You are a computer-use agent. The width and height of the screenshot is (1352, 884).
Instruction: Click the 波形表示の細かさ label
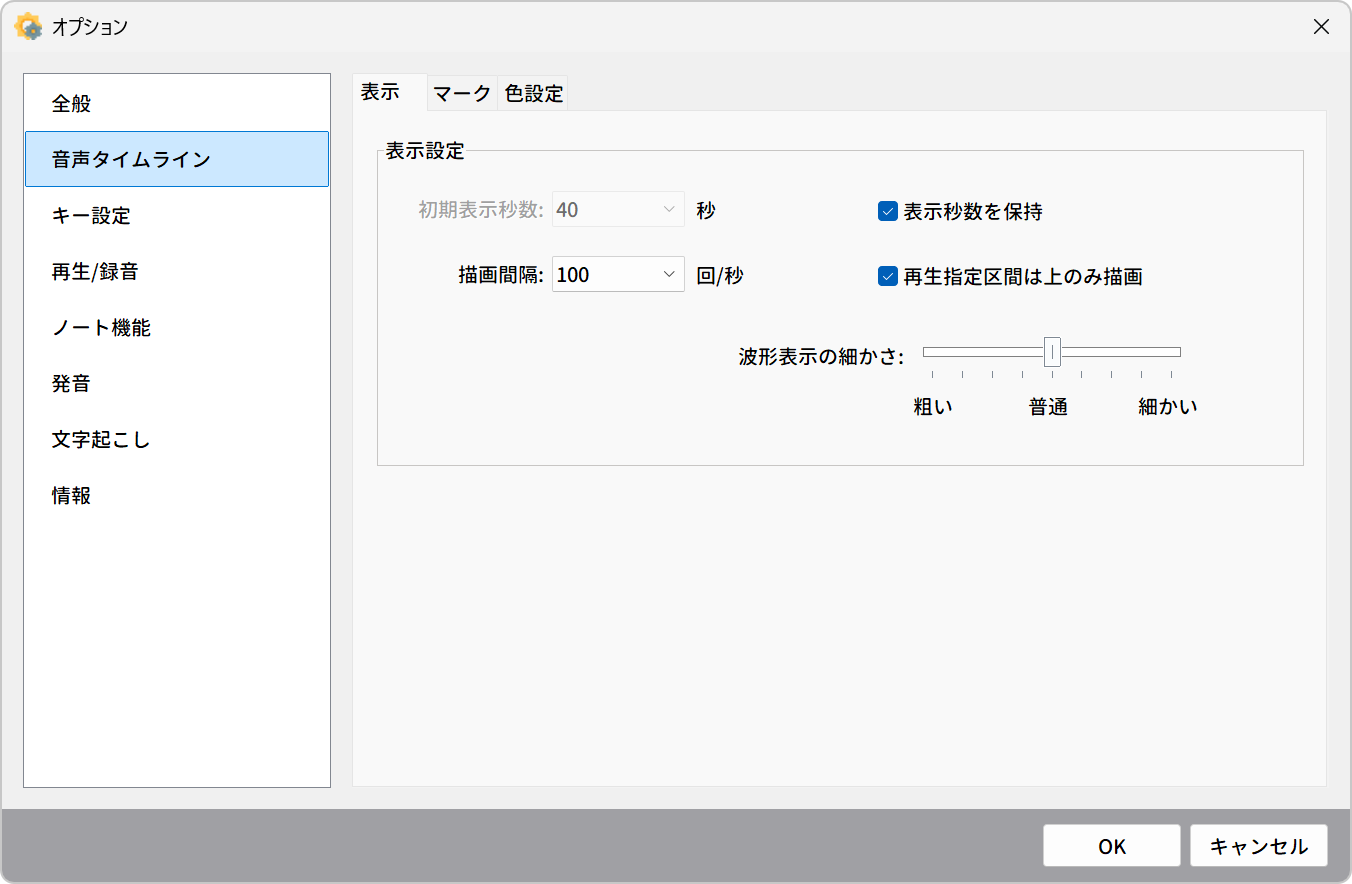pos(822,356)
